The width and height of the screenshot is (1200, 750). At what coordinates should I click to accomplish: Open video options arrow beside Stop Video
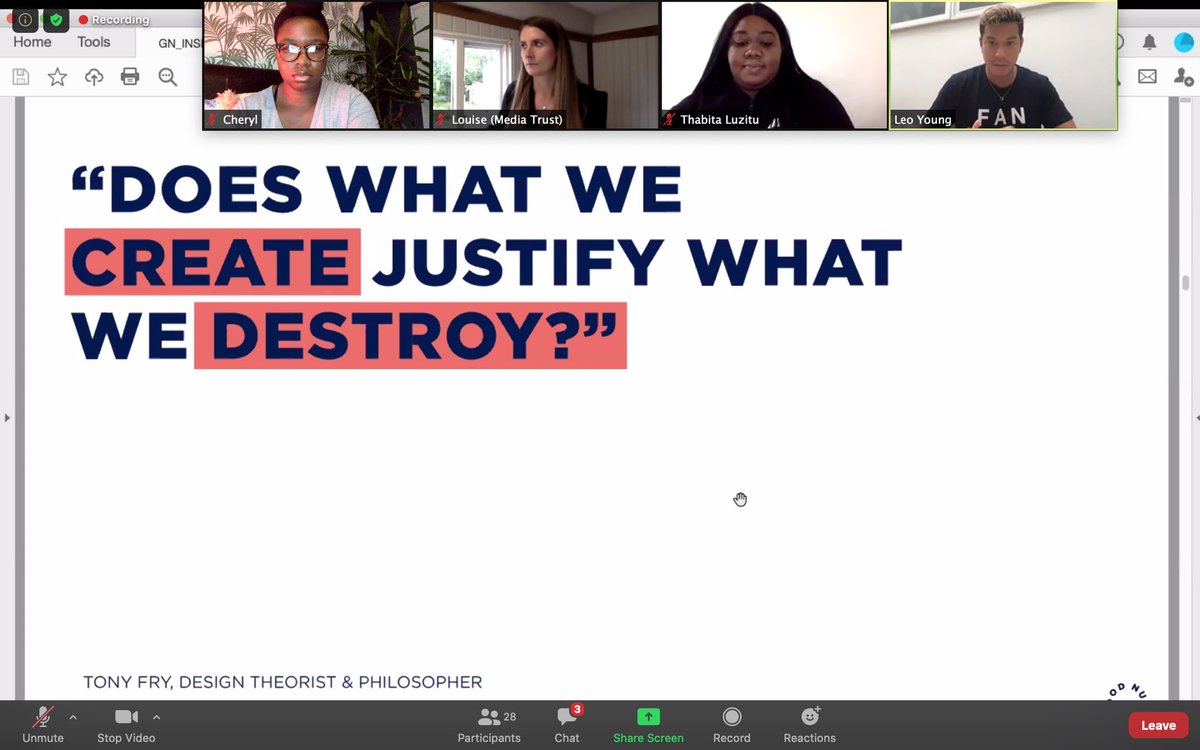[x=156, y=717]
